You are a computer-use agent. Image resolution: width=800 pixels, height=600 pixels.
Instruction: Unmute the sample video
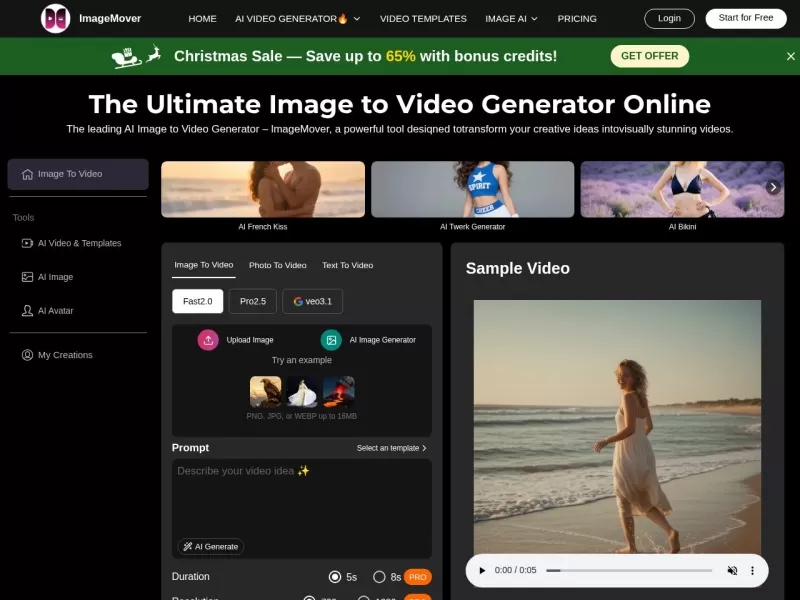point(732,570)
